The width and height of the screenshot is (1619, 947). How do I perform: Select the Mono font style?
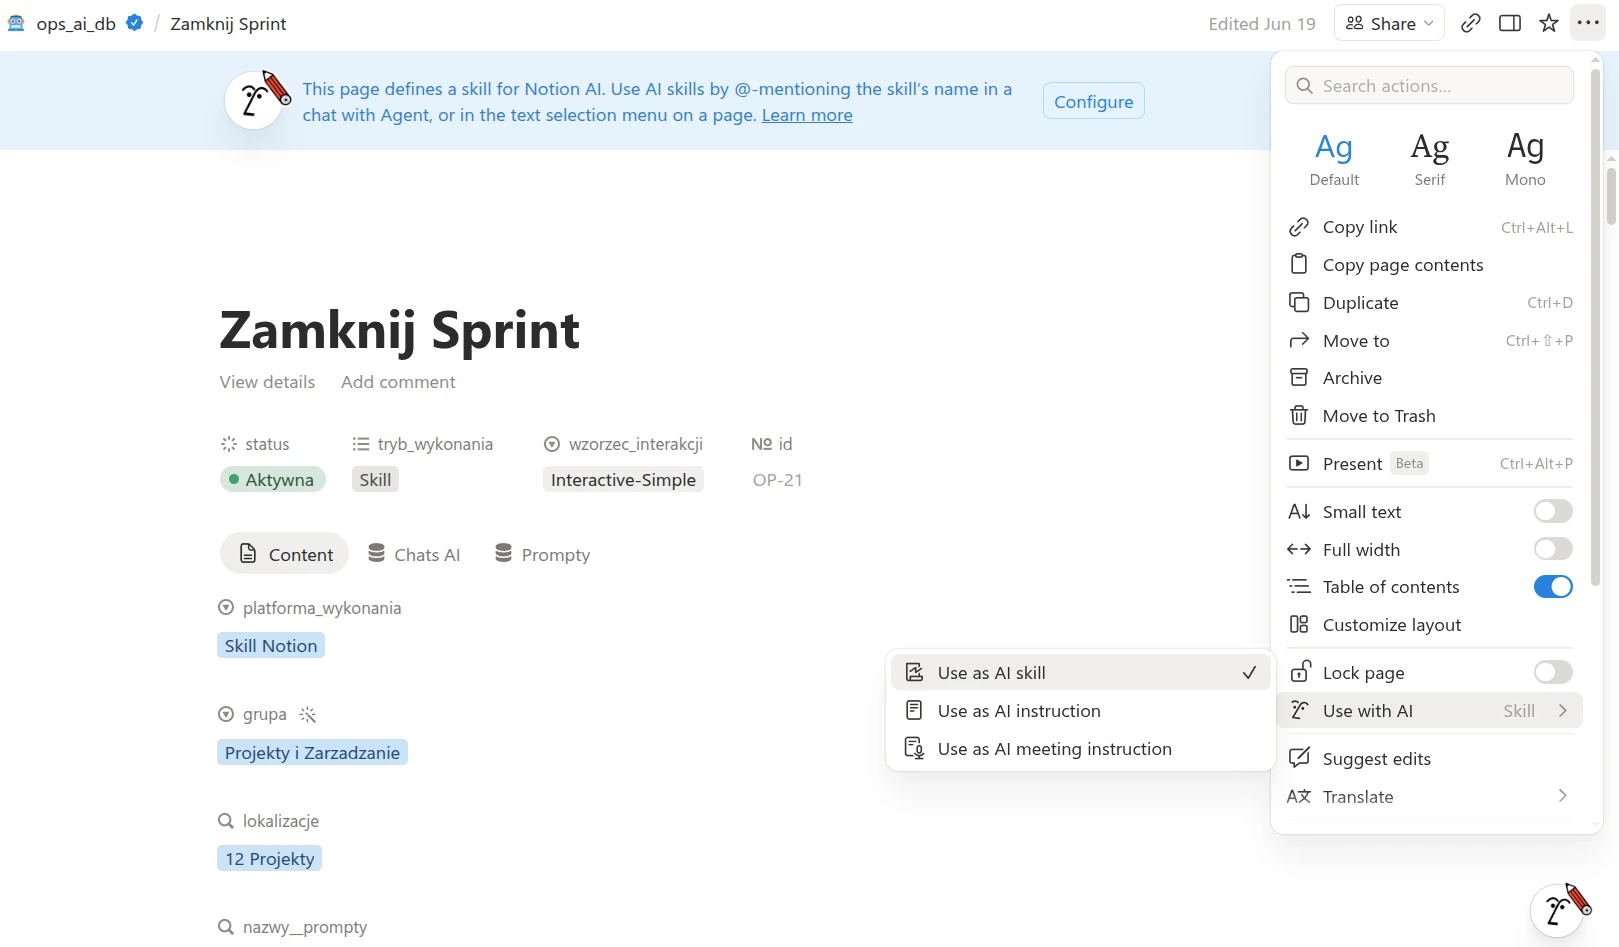point(1525,158)
